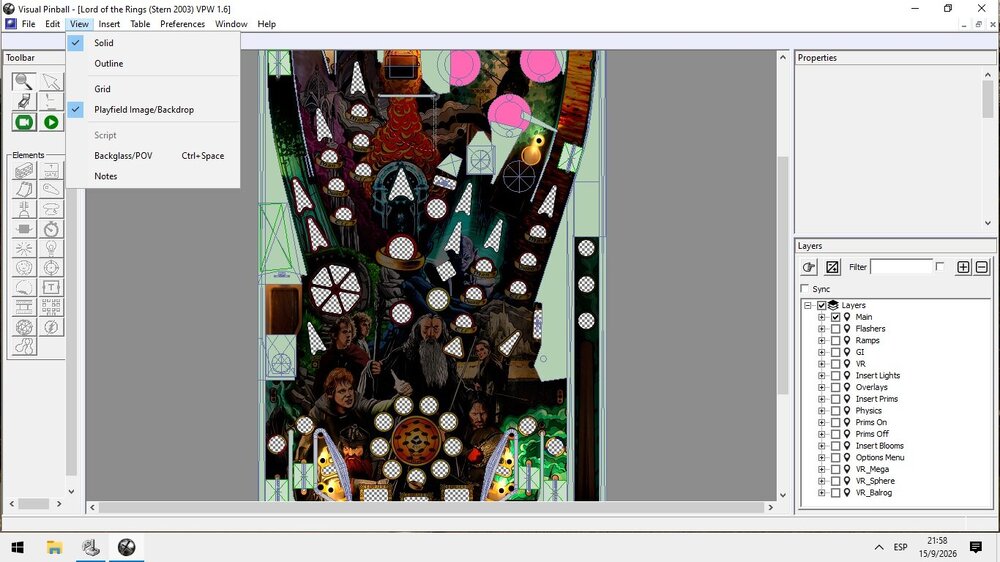The image size is (1000, 562).
Task: Pick the Flipper element tool
Action: 51,189
